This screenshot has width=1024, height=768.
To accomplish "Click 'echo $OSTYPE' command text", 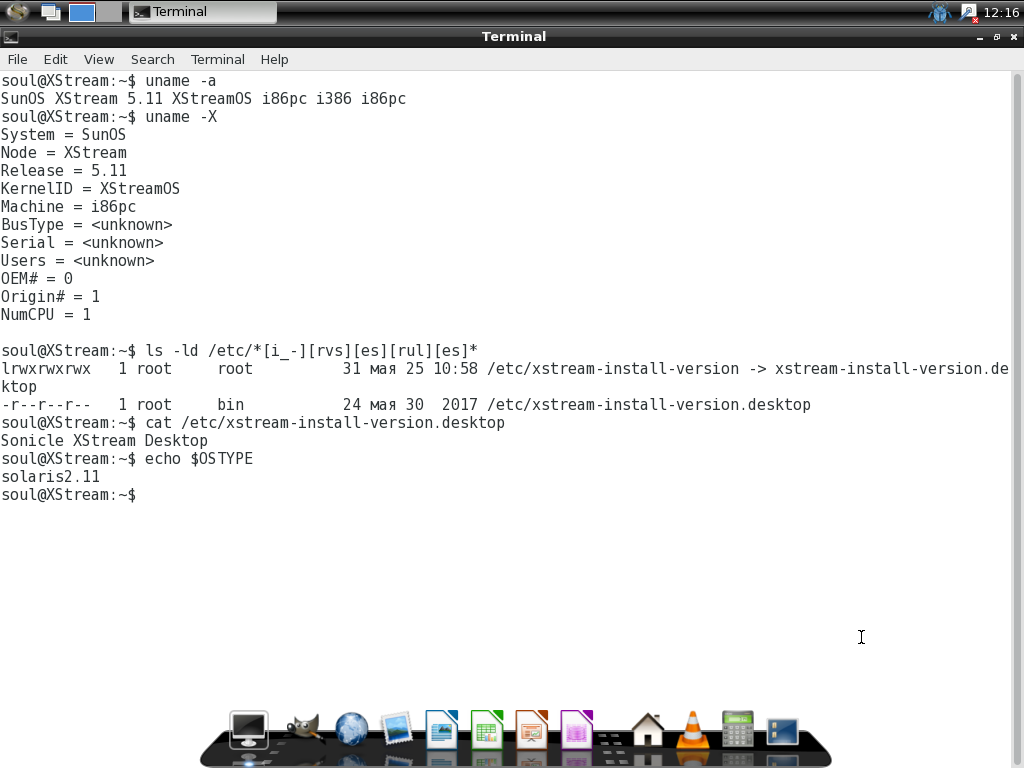I will [199, 459].
